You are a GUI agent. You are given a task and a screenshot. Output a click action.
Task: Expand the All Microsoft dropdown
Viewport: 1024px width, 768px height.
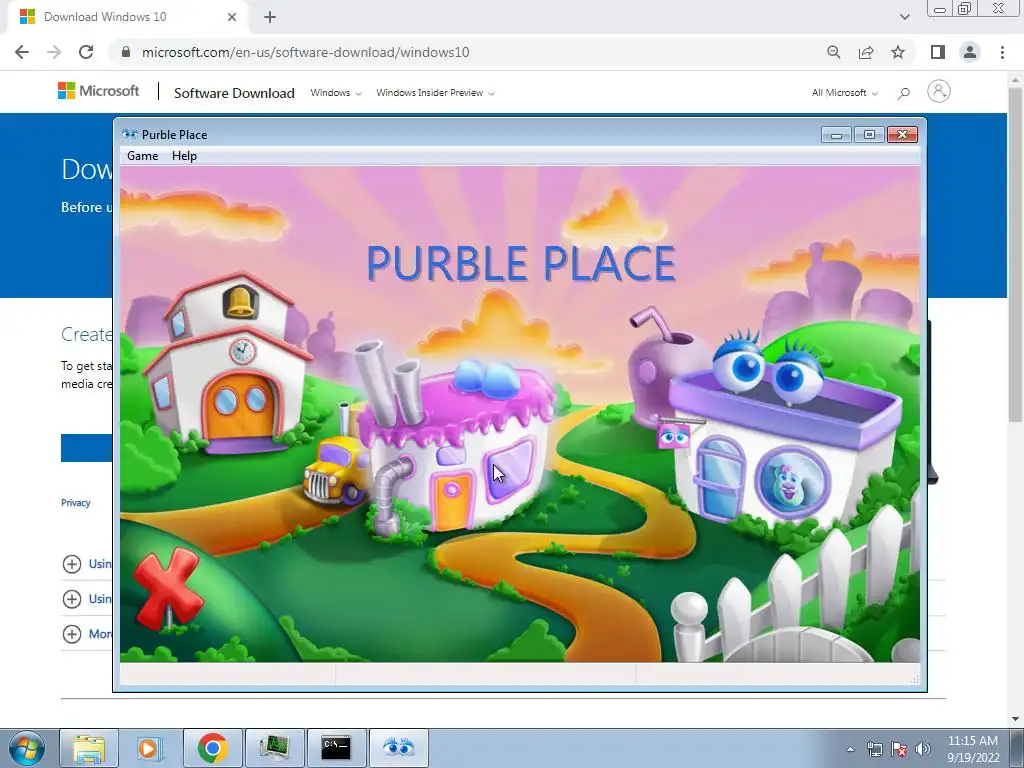pos(844,93)
